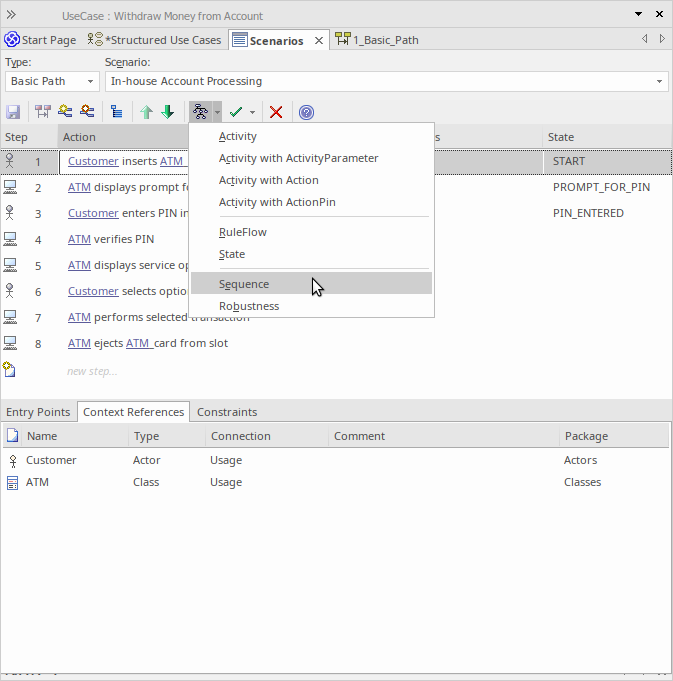Click the Customer link in step 6

click(93, 291)
